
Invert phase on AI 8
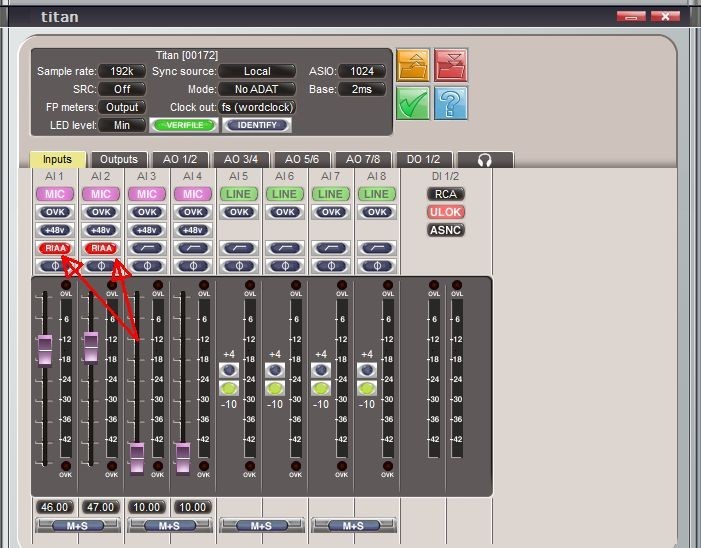point(377,266)
